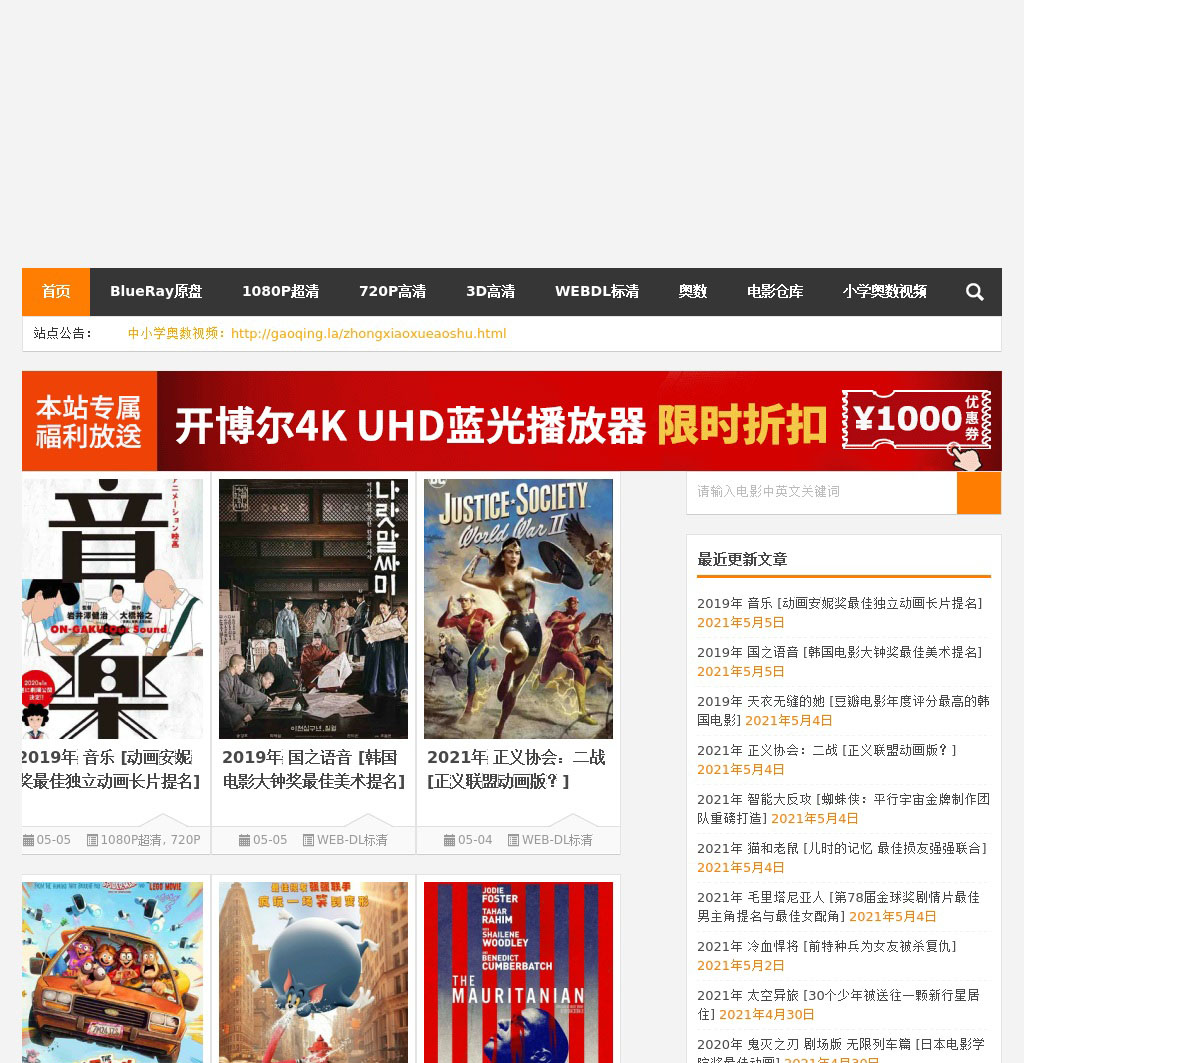Click date 05-04 under 正义协会 card
The image size is (1200, 1063).
pyautogui.click(x=475, y=840)
